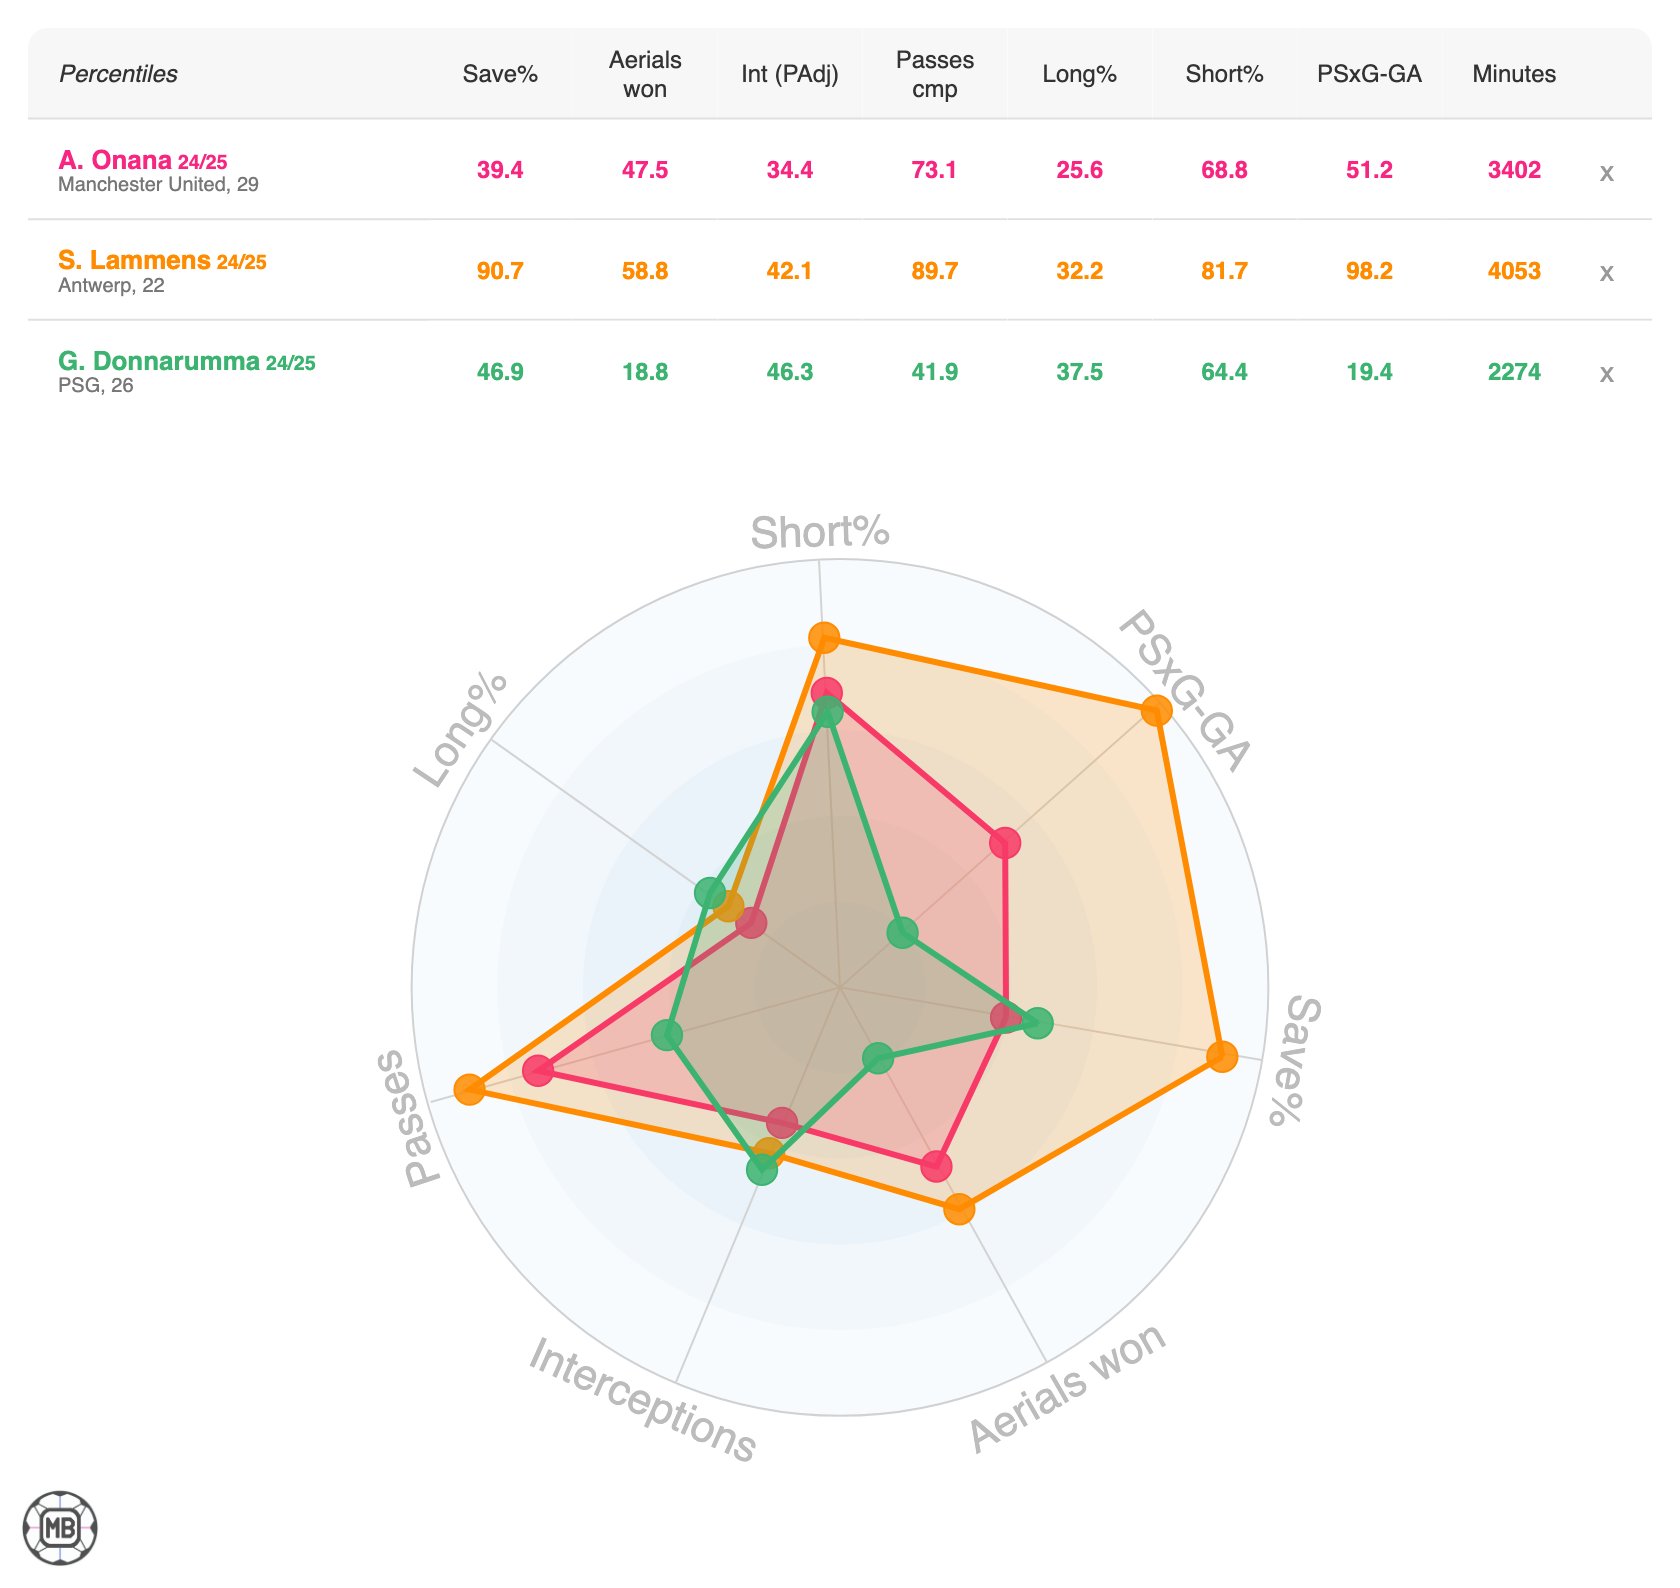The height and width of the screenshot is (1588, 1680).
Task: Click the Minutes column header
Action: click(1514, 74)
